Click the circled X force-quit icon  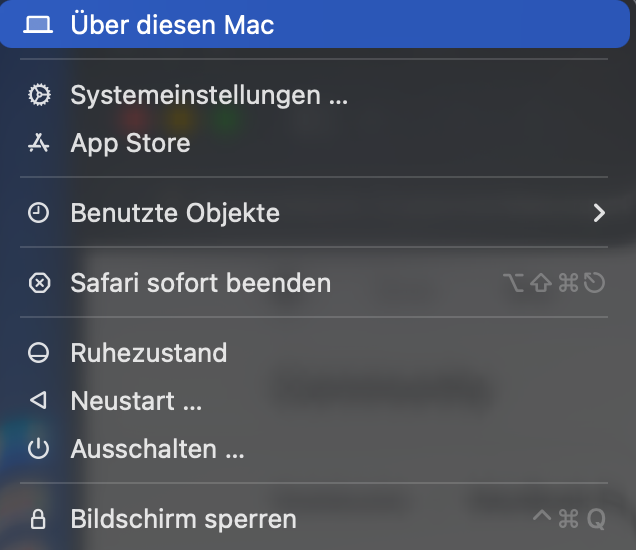click(x=39, y=283)
